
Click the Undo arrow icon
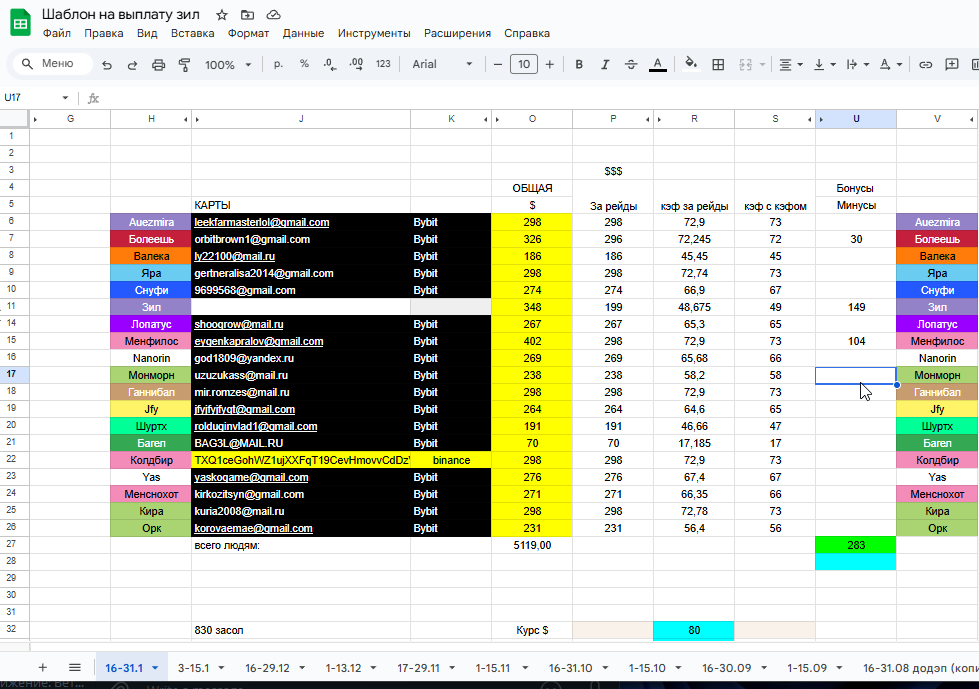(107, 64)
